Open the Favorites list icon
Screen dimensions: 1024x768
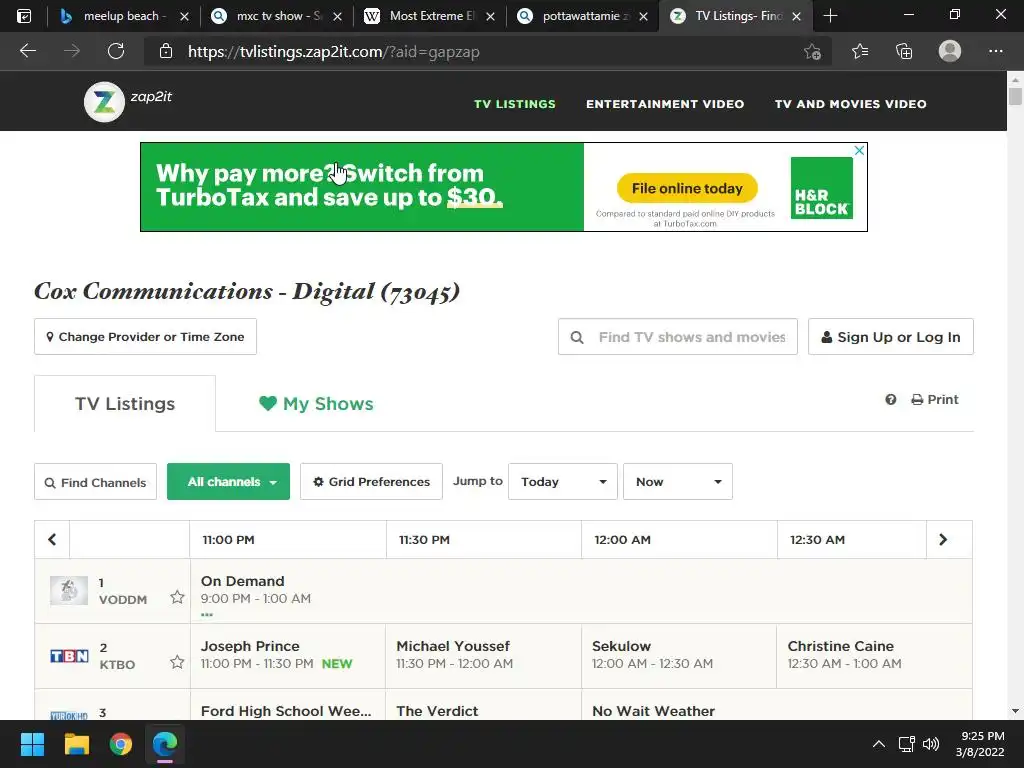pos(859,51)
